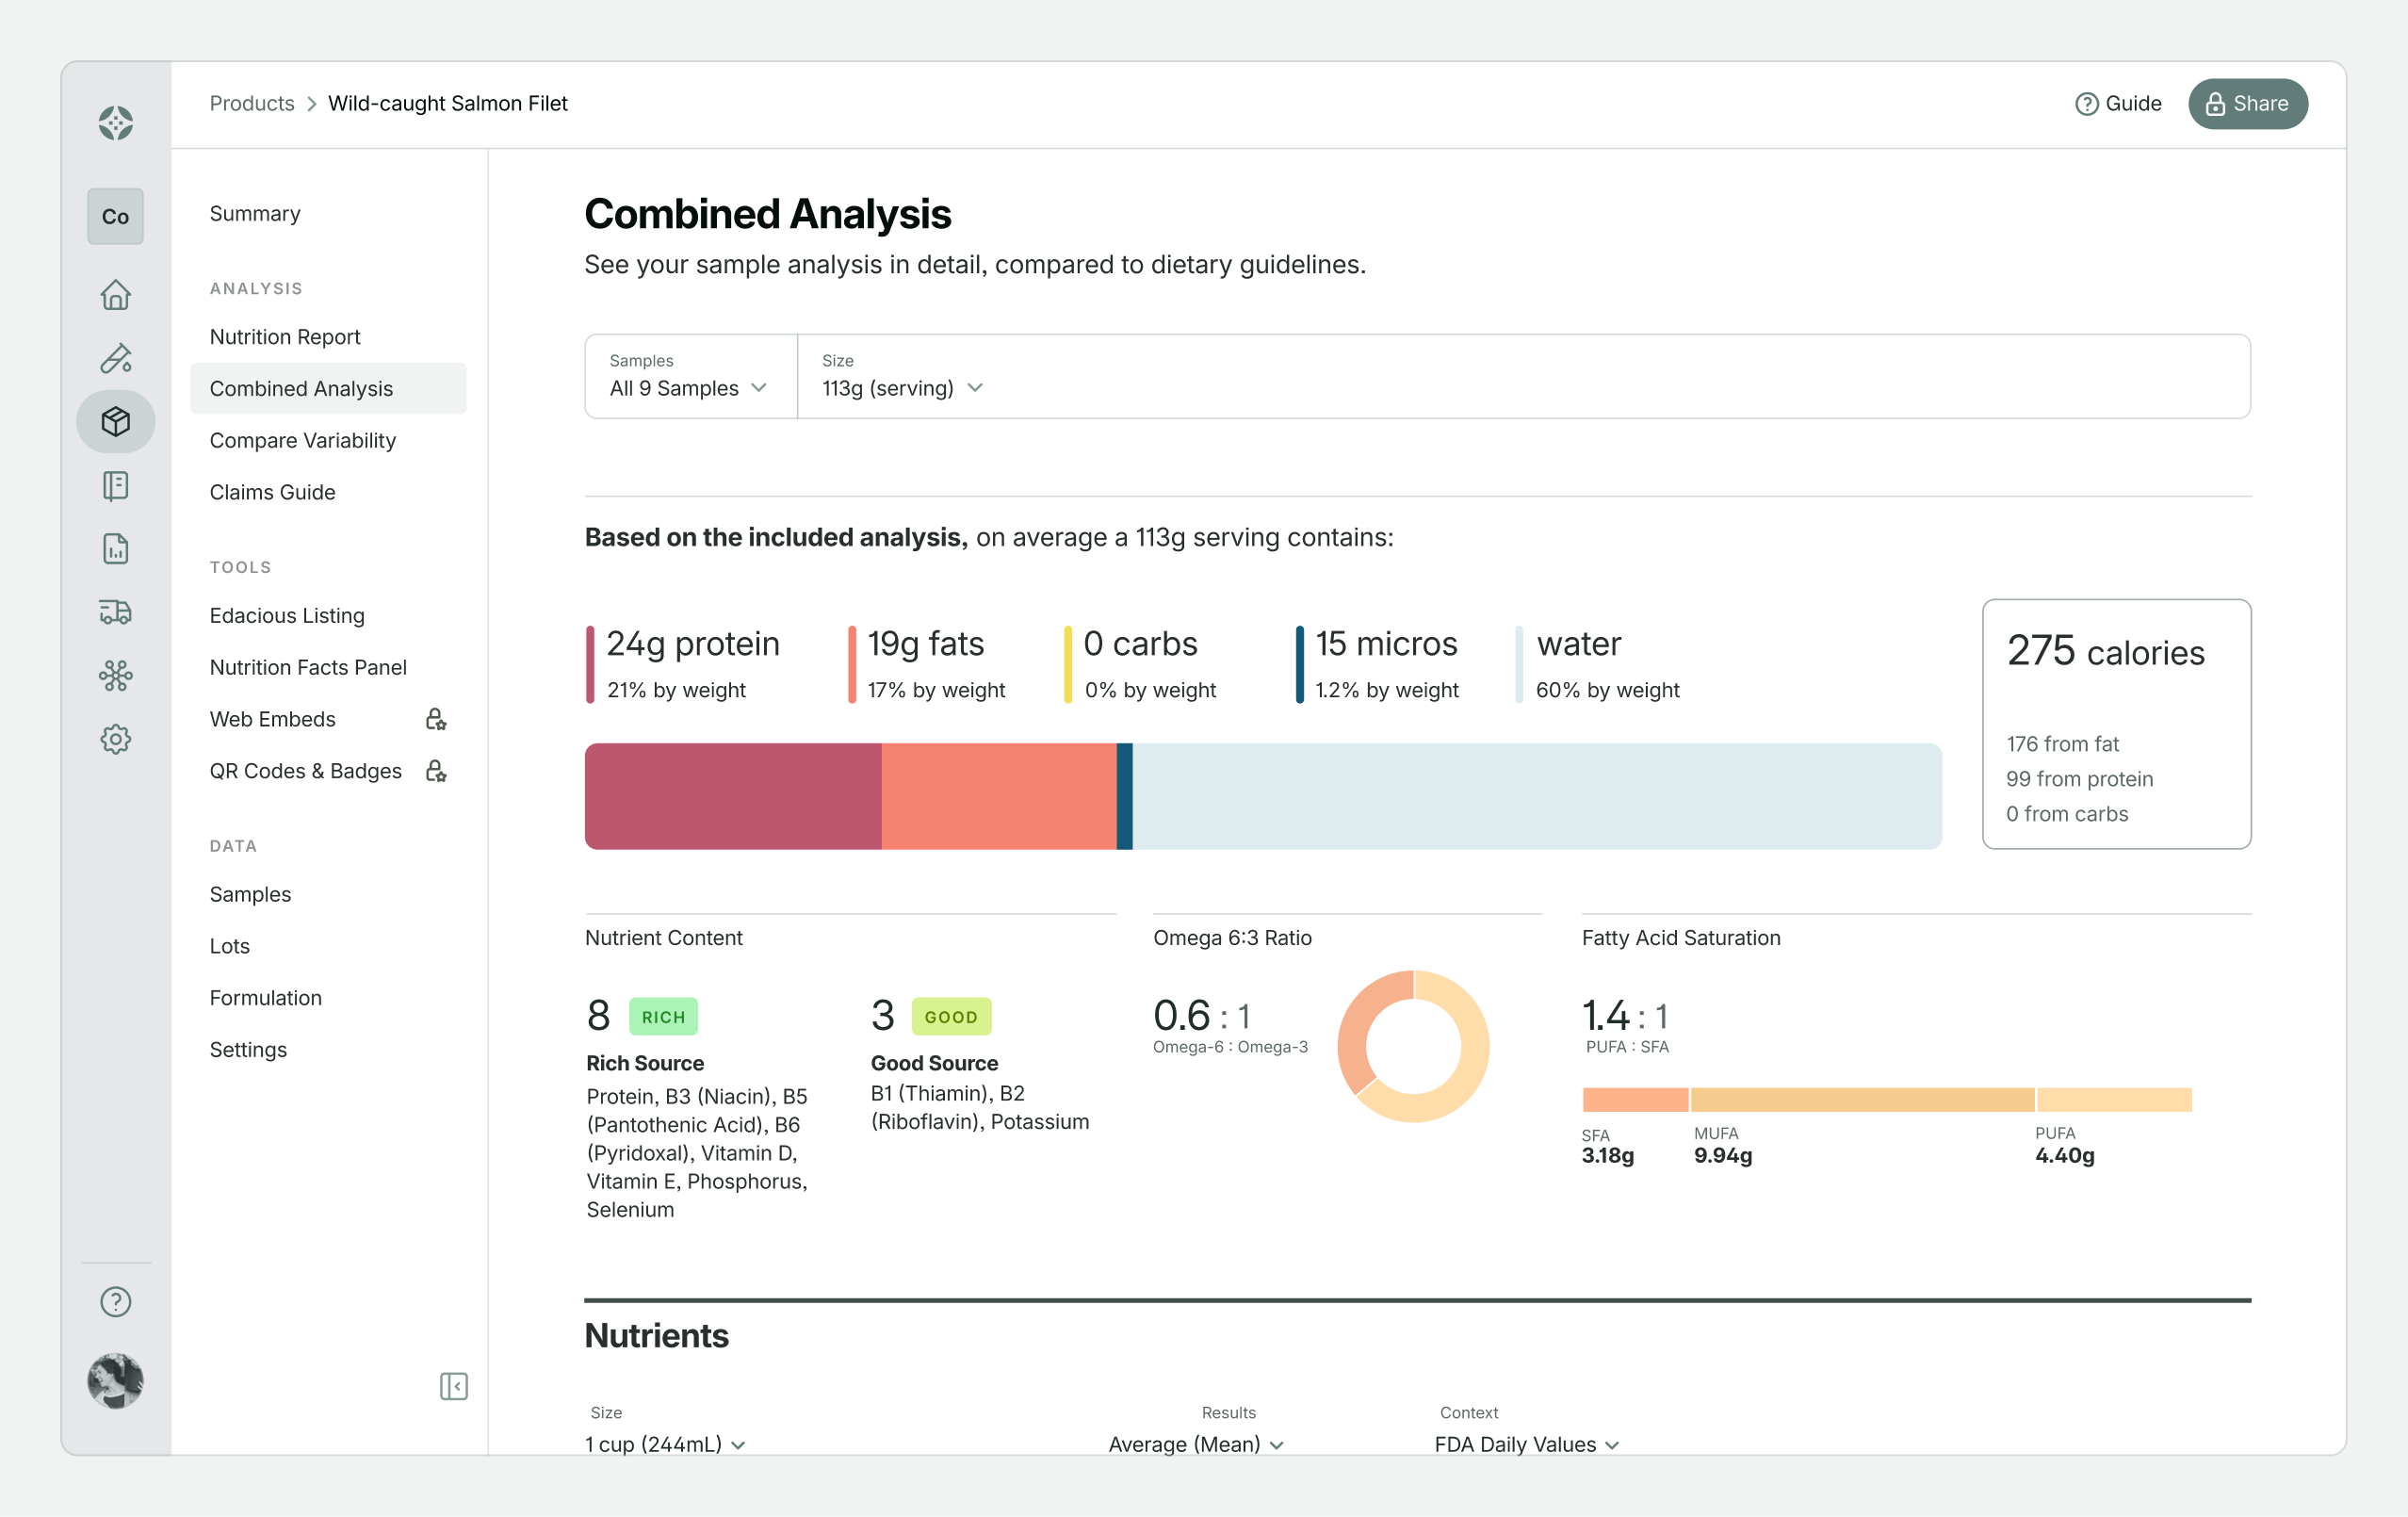Click the molecule network icon

[x=115, y=676]
